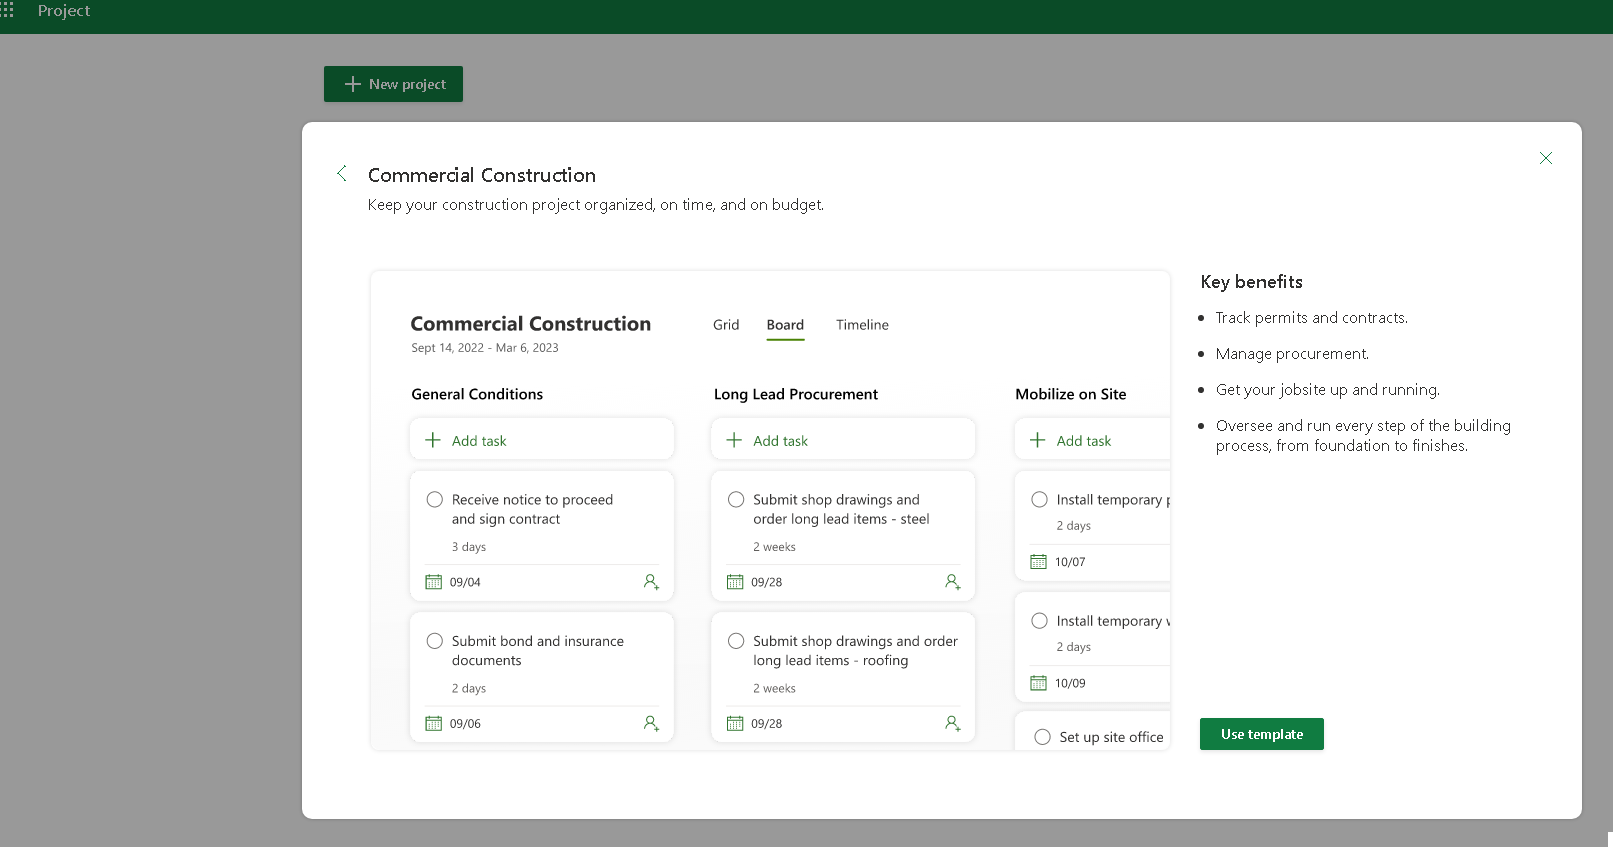This screenshot has width=1613, height=848.
Task: Click the Use template button
Action: coord(1262,734)
